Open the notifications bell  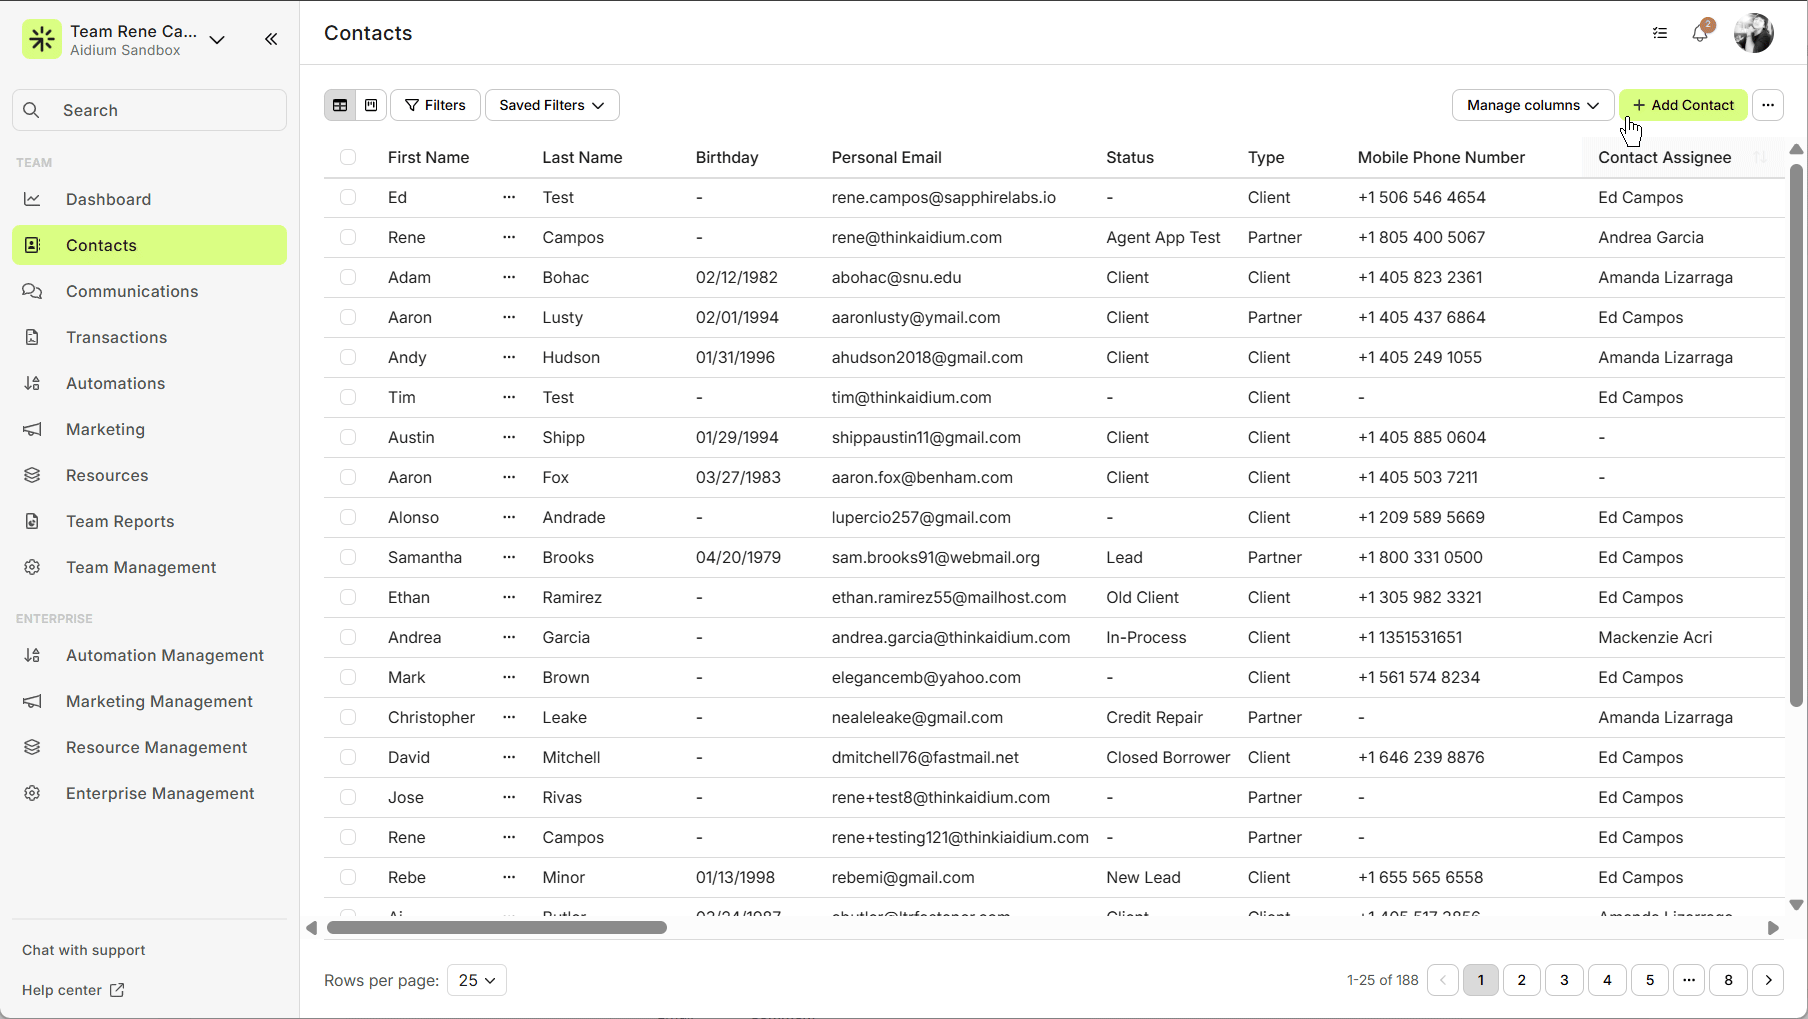click(1701, 32)
